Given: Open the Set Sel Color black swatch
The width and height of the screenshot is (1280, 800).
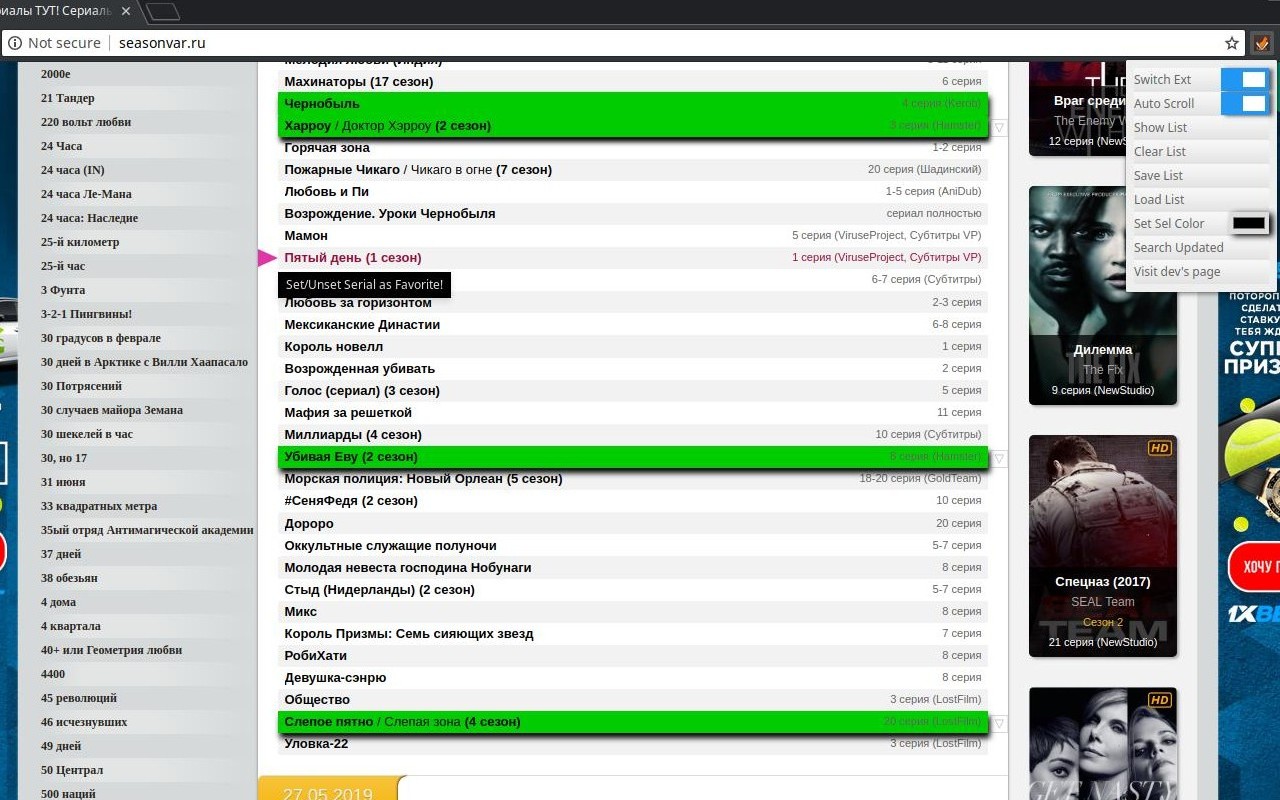Looking at the screenshot, I should 1249,223.
